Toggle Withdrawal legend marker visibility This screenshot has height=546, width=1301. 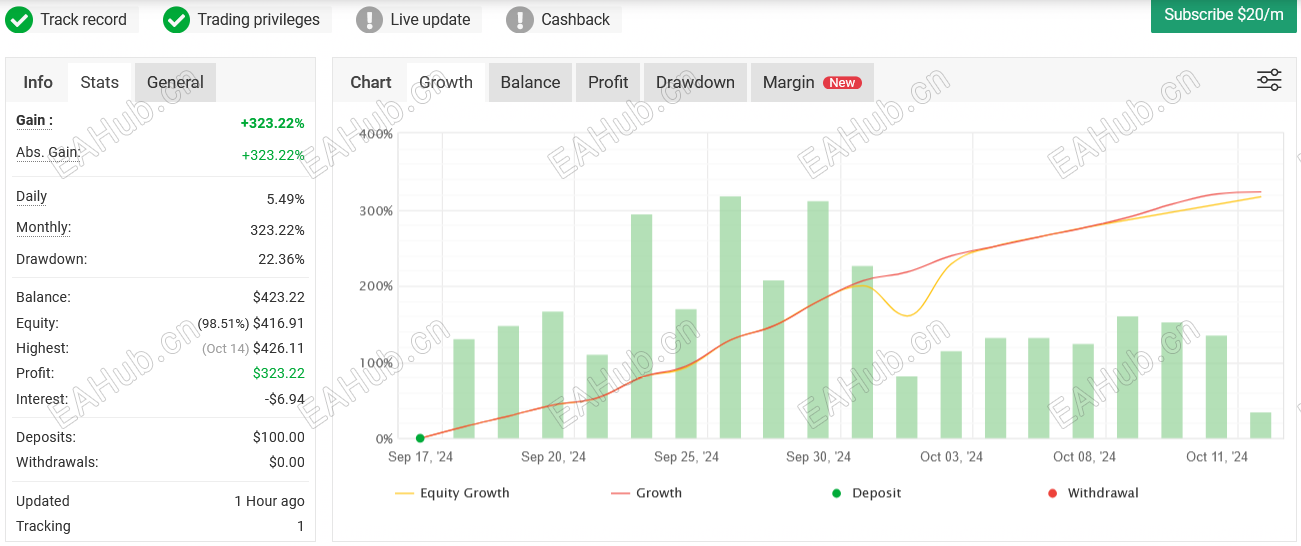point(1093,493)
